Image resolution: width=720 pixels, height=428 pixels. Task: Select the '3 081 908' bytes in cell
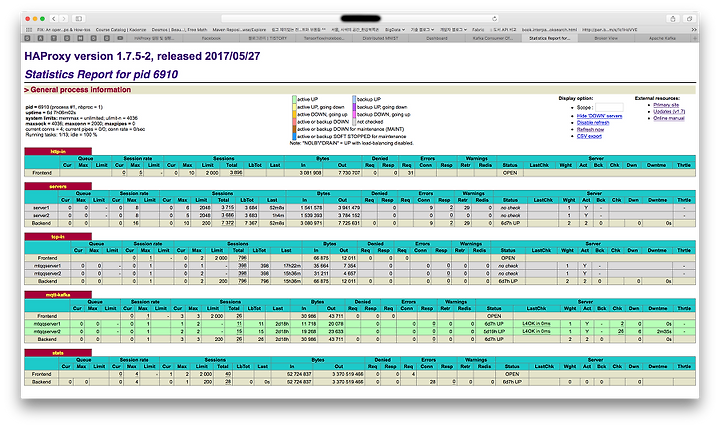304,173
